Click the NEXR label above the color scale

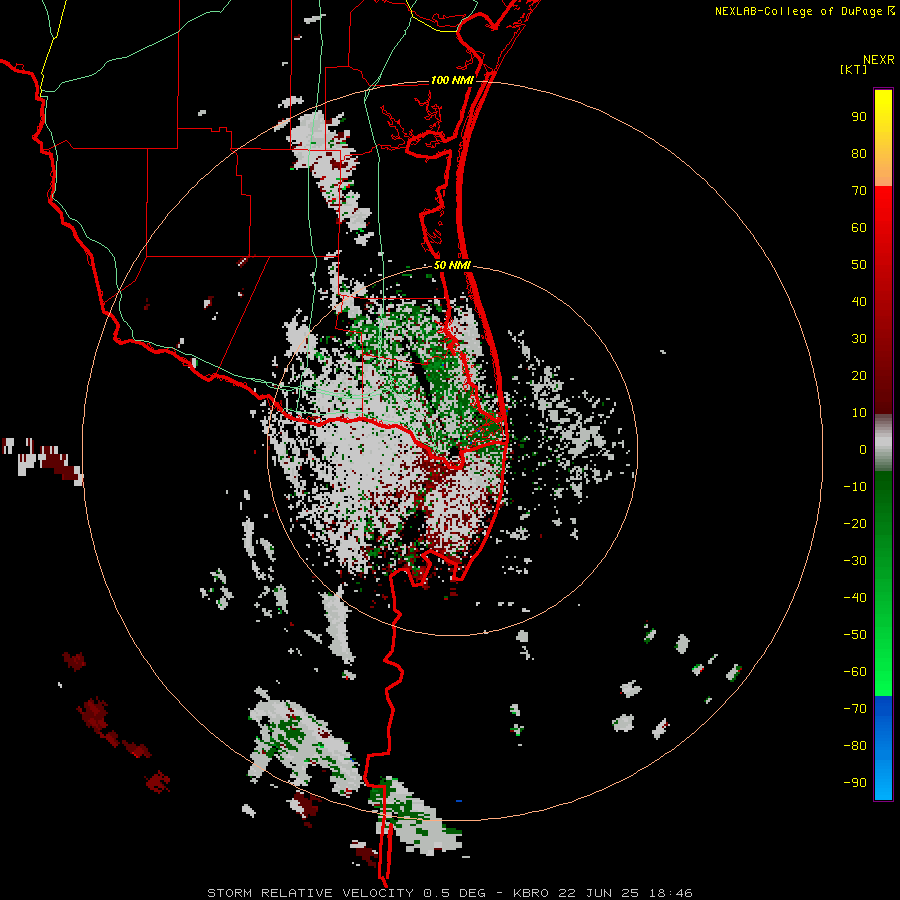(x=878, y=60)
